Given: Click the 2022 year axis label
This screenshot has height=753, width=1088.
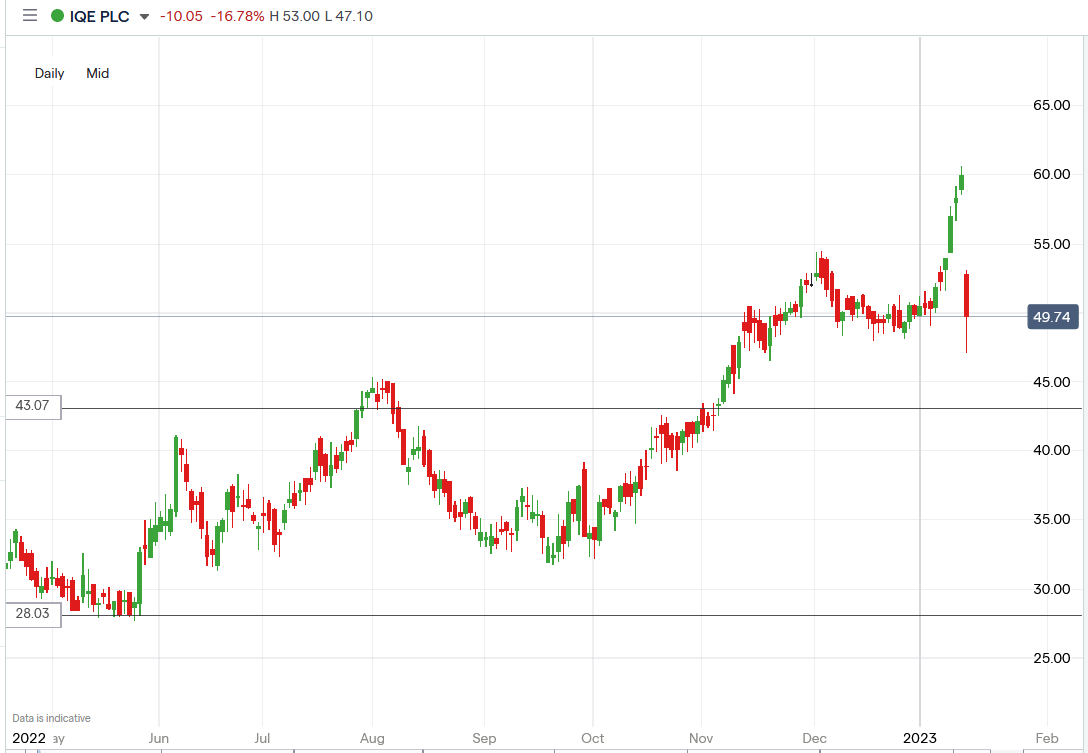Looking at the screenshot, I should tap(28, 738).
